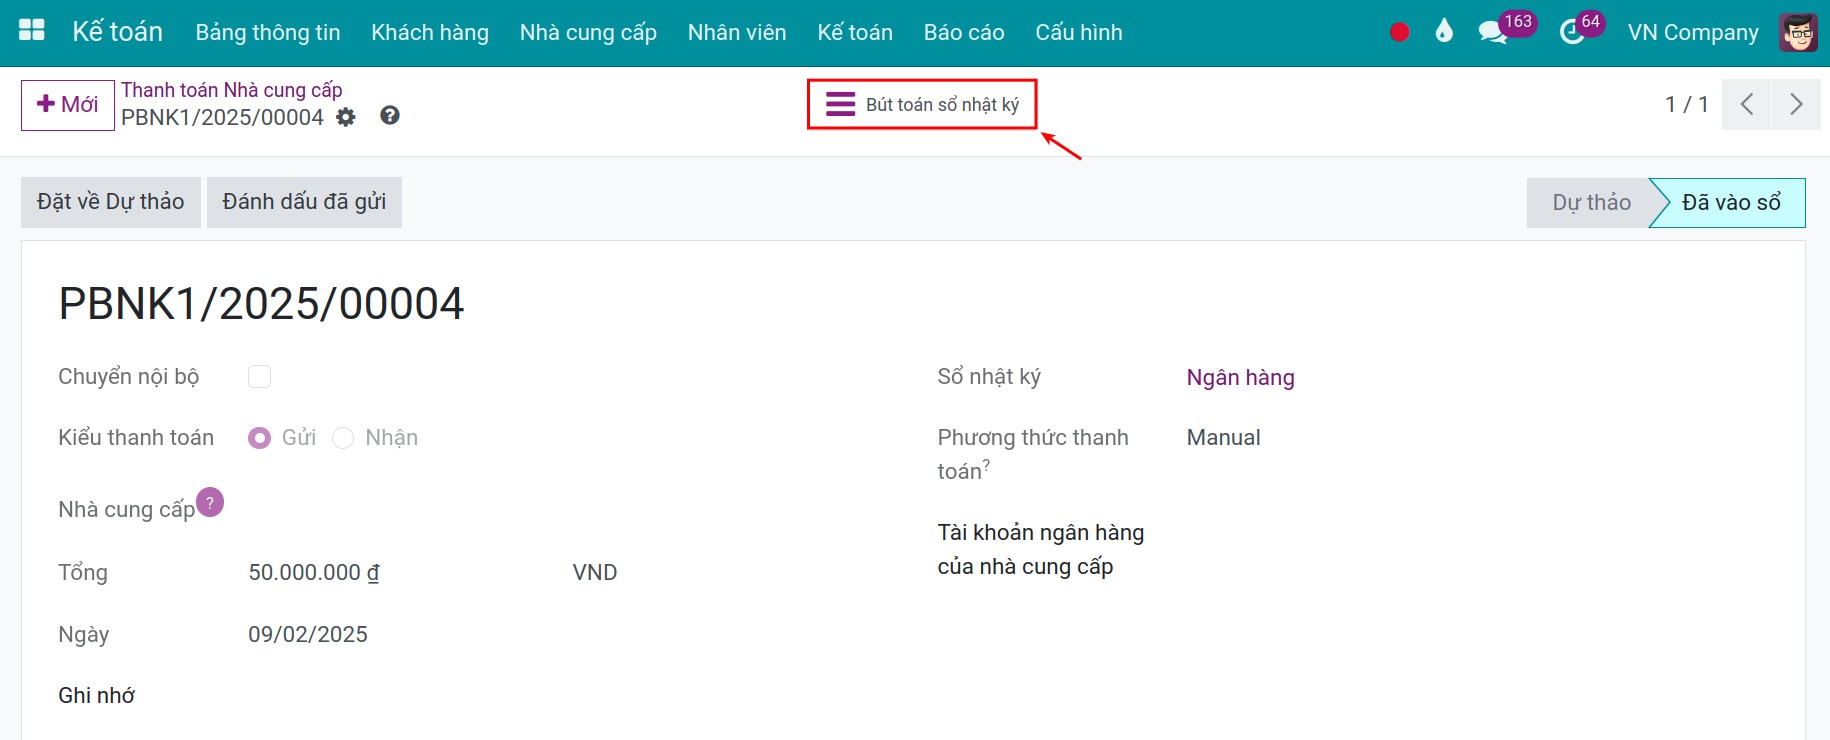Open the Nhân viên menu
The height and width of the screenshot is (740, 1830).
click(x=737, y=32)
